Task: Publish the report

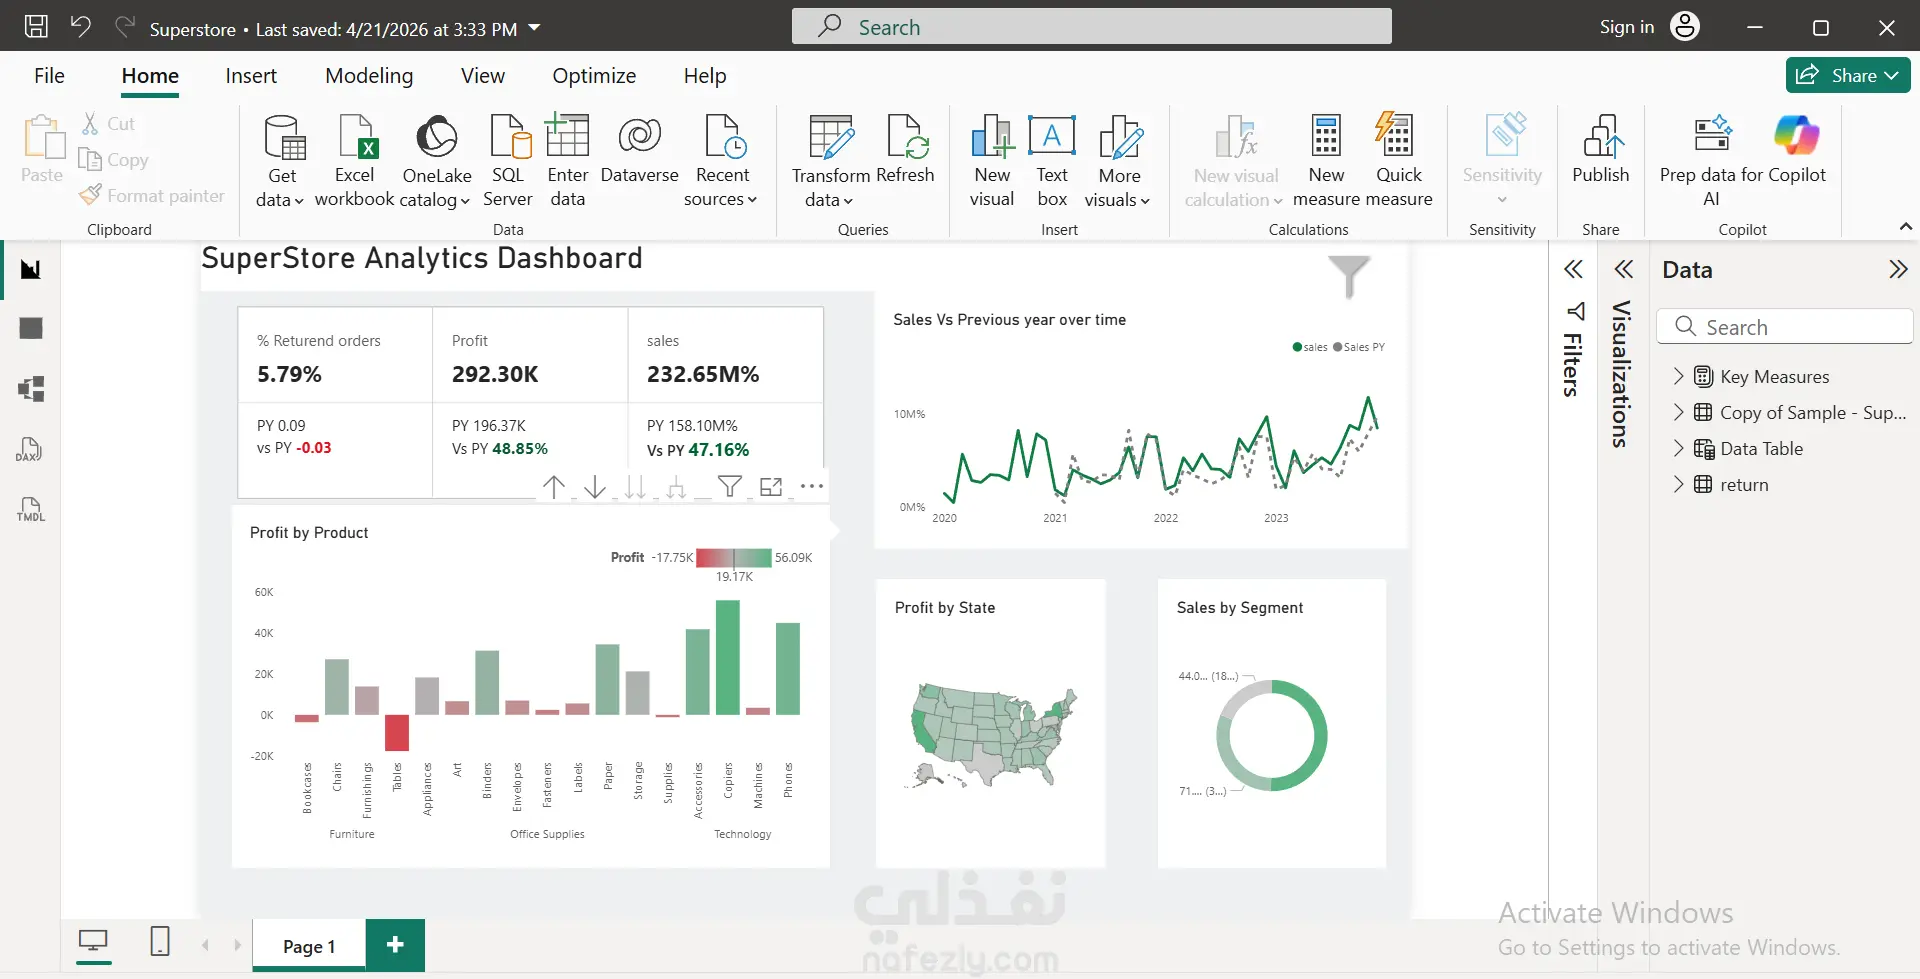Action: point(1601,150)
